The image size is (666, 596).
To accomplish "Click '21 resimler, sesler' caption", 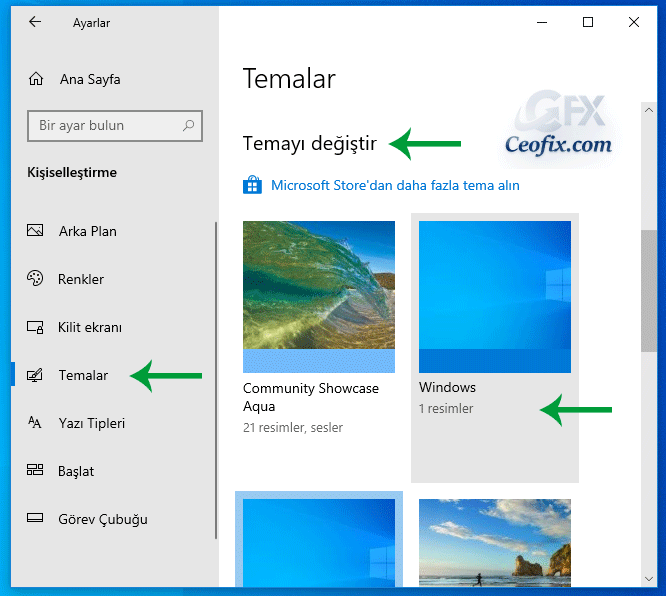I will point(293,427).
